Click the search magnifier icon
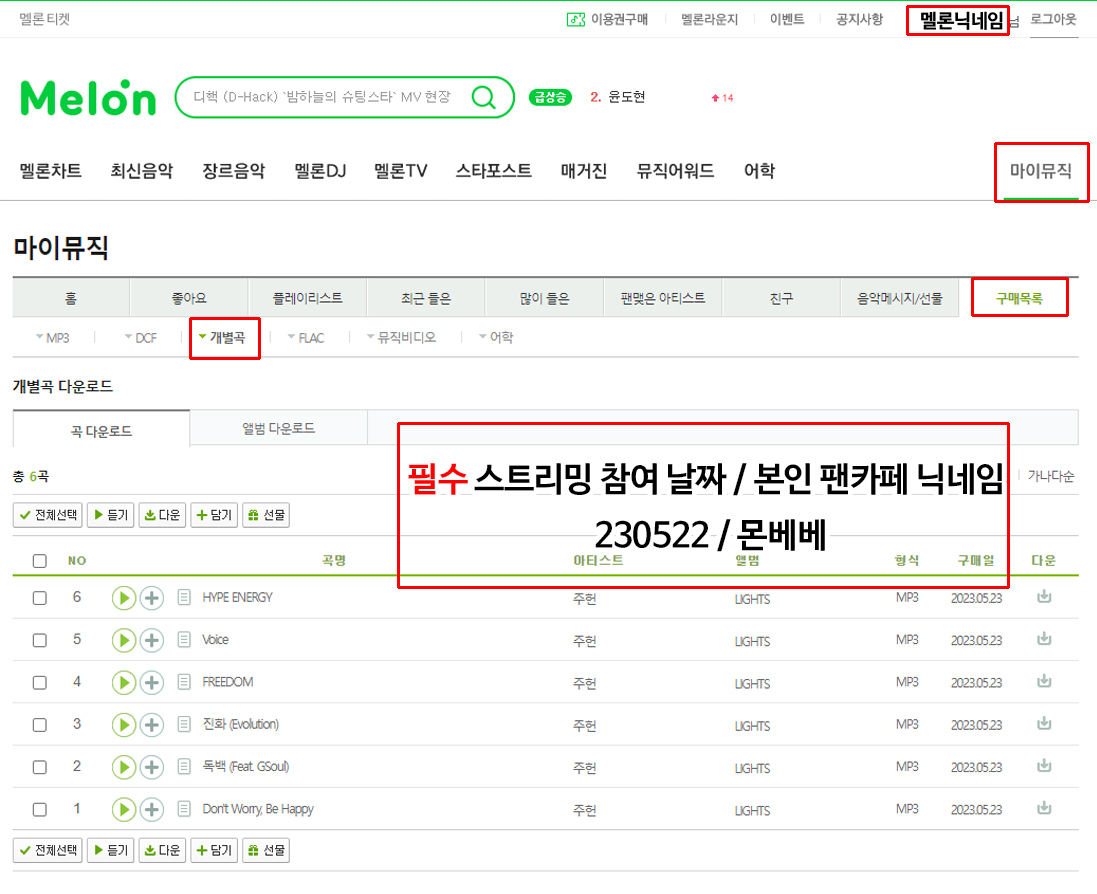 [x=483, y=97]
